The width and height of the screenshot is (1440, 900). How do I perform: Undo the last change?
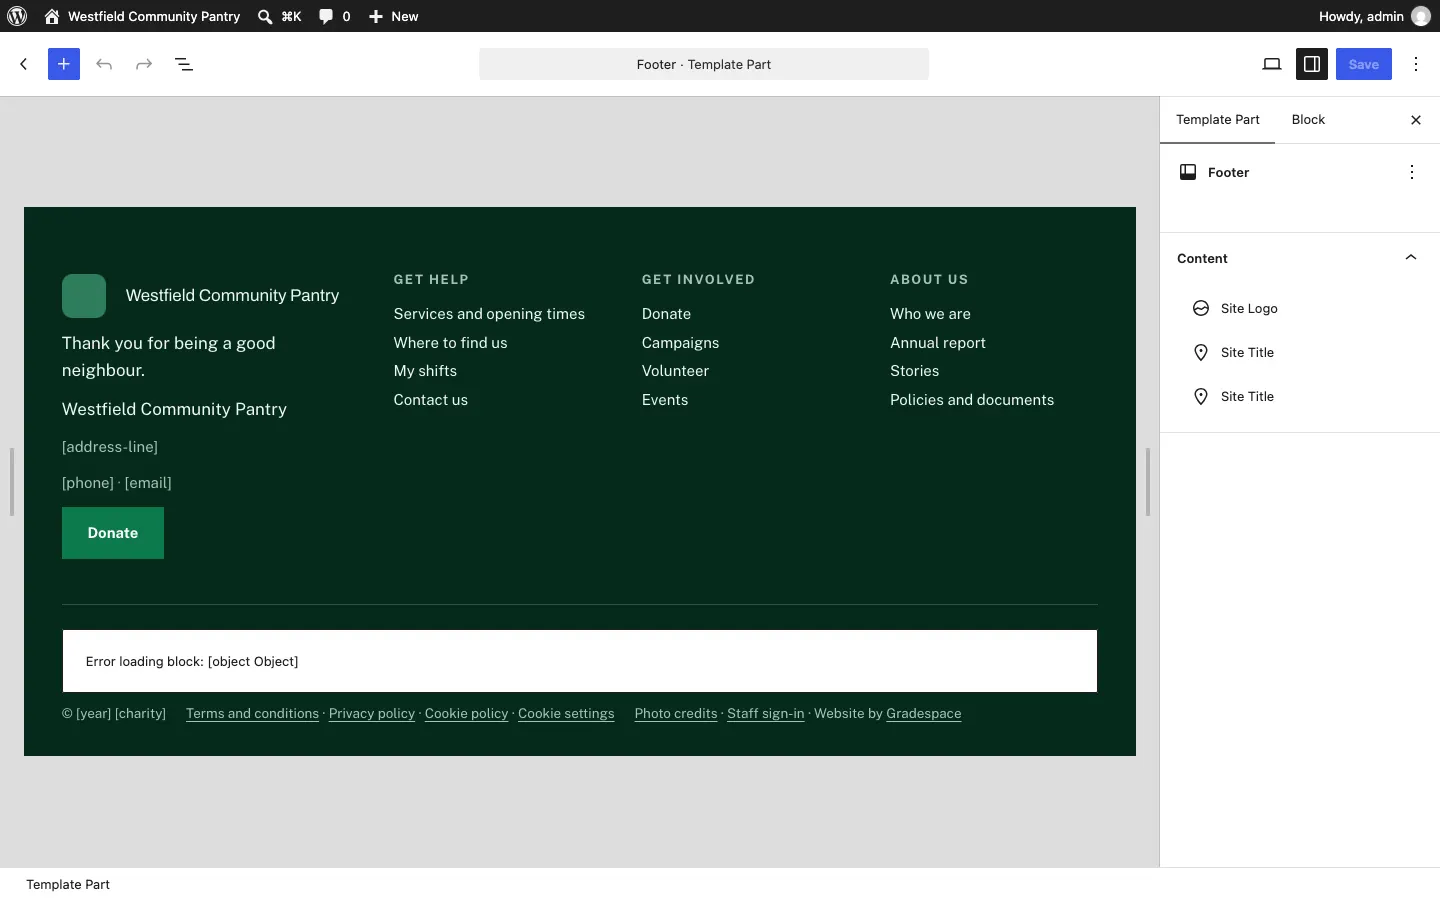(104, 64)
